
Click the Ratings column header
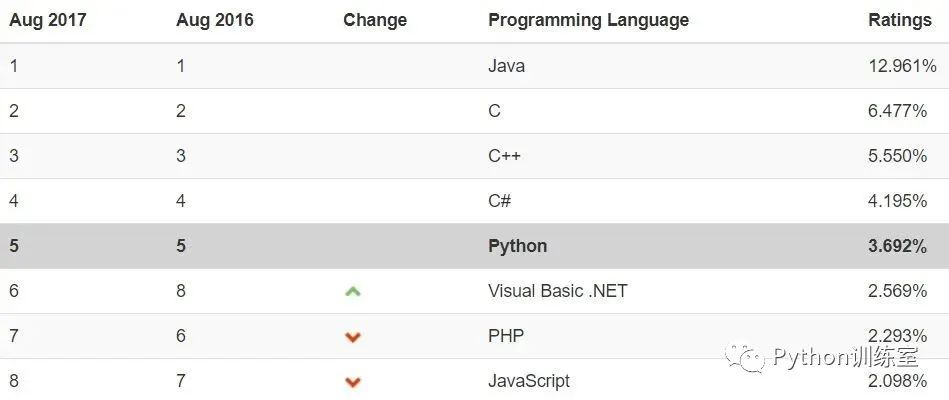[899, 20]
